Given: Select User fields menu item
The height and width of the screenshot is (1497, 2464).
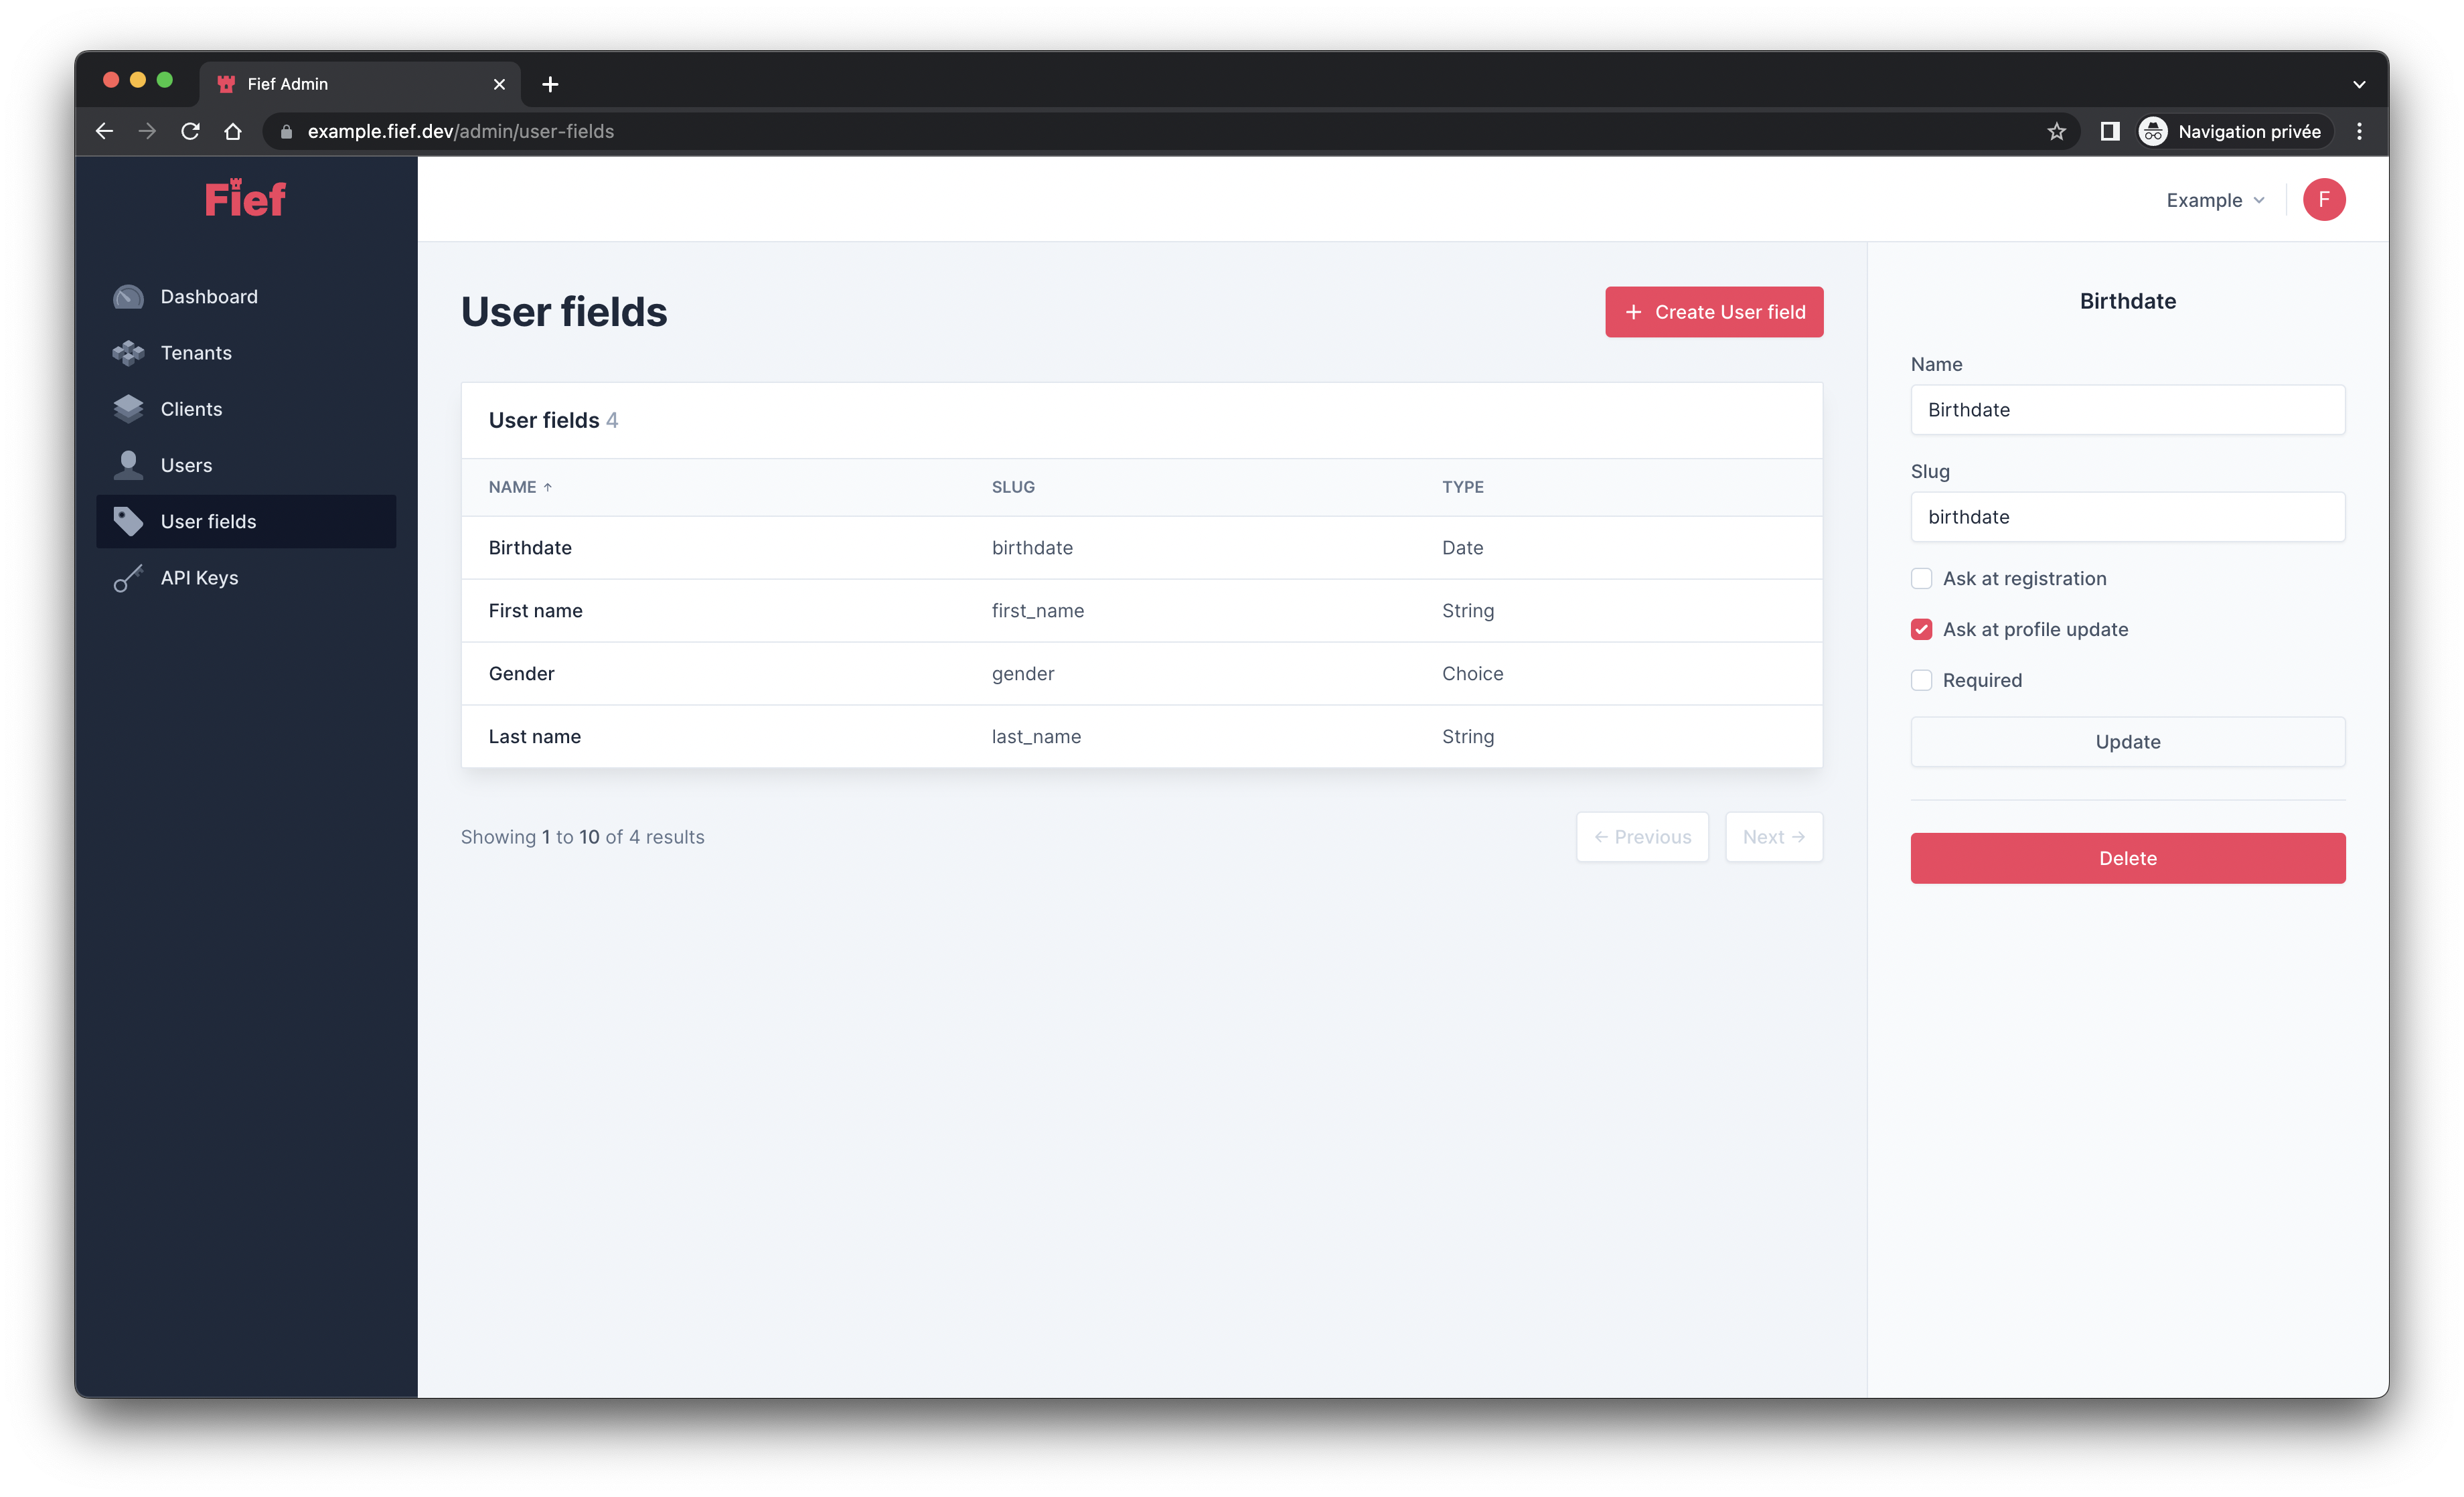Looking at the screenshot, I should [x=246, y=521].
